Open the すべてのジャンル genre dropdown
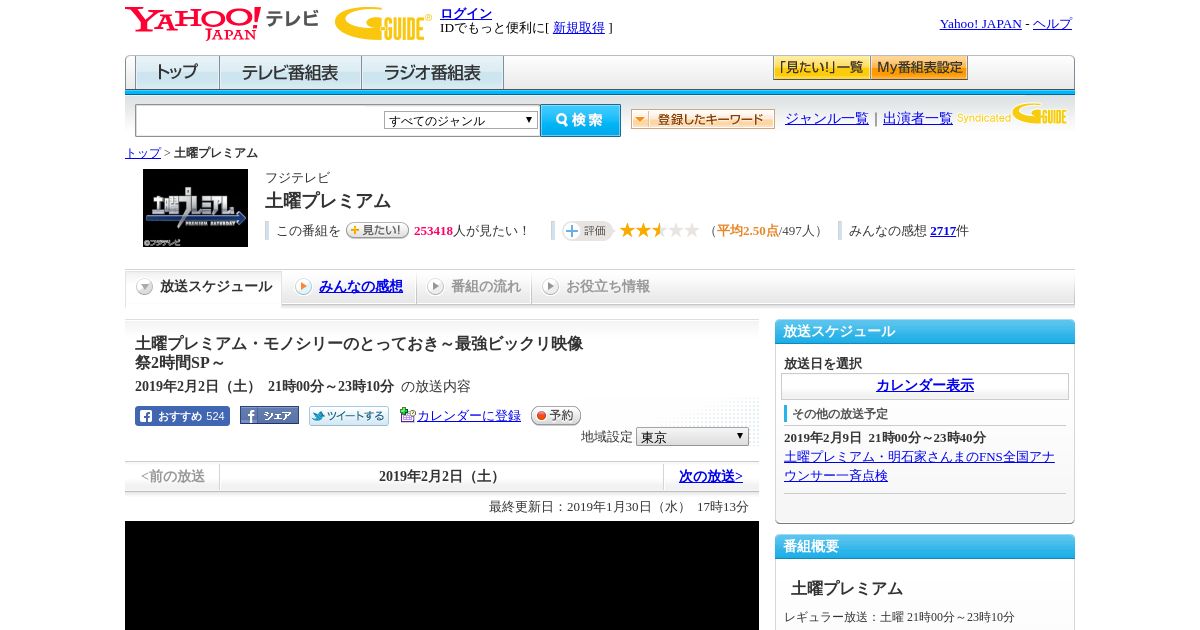 click(x=461, y=120)
